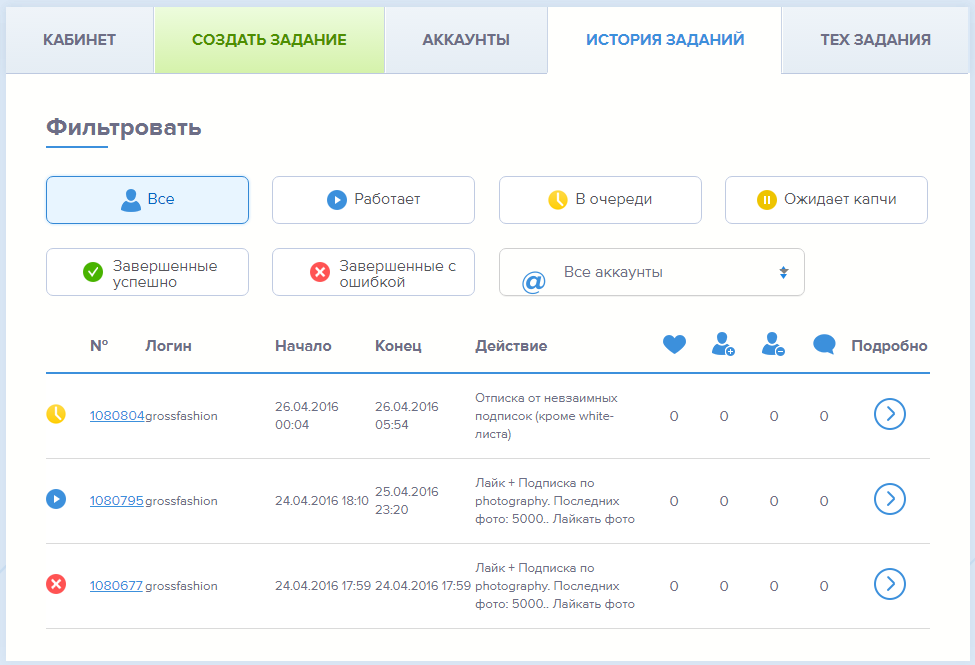
Task: Enable the Ожидает капчи filter
Action: [826, 199]
